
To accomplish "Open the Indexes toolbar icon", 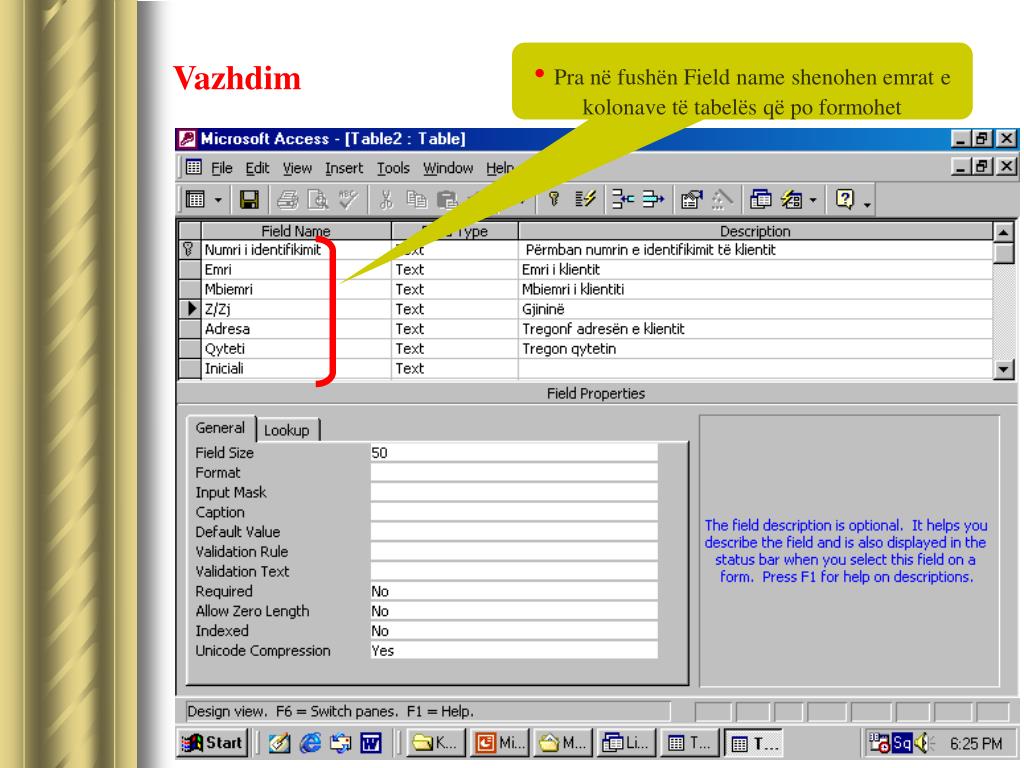I will (x=585, y=199).
